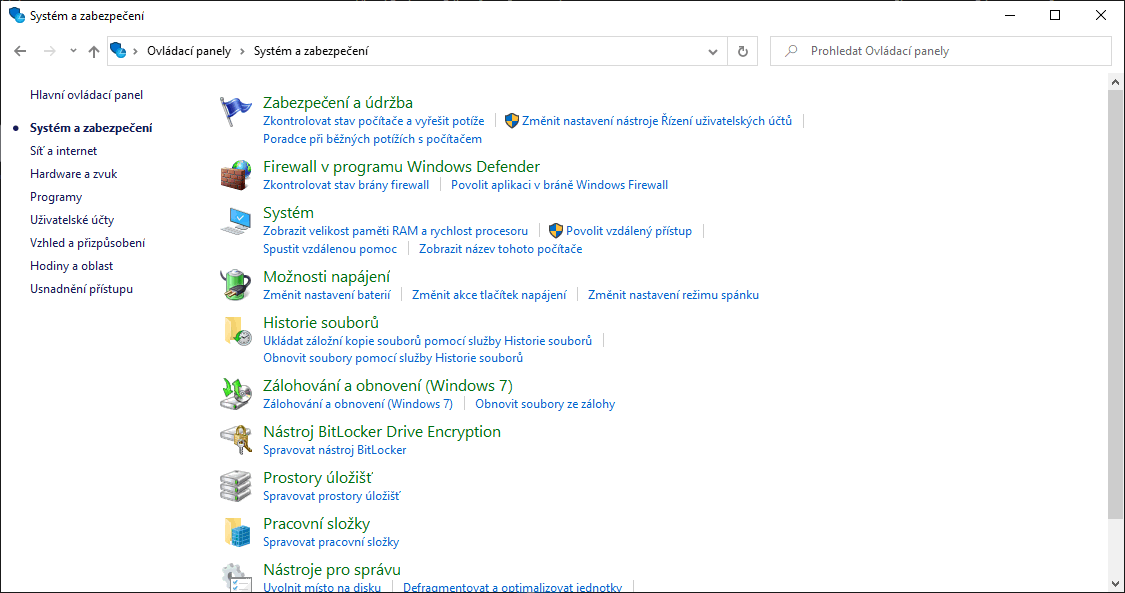This screenshot has width=1125, height=593.
Task: Expand the address bar history dropdown
Action: pos(713,51)
